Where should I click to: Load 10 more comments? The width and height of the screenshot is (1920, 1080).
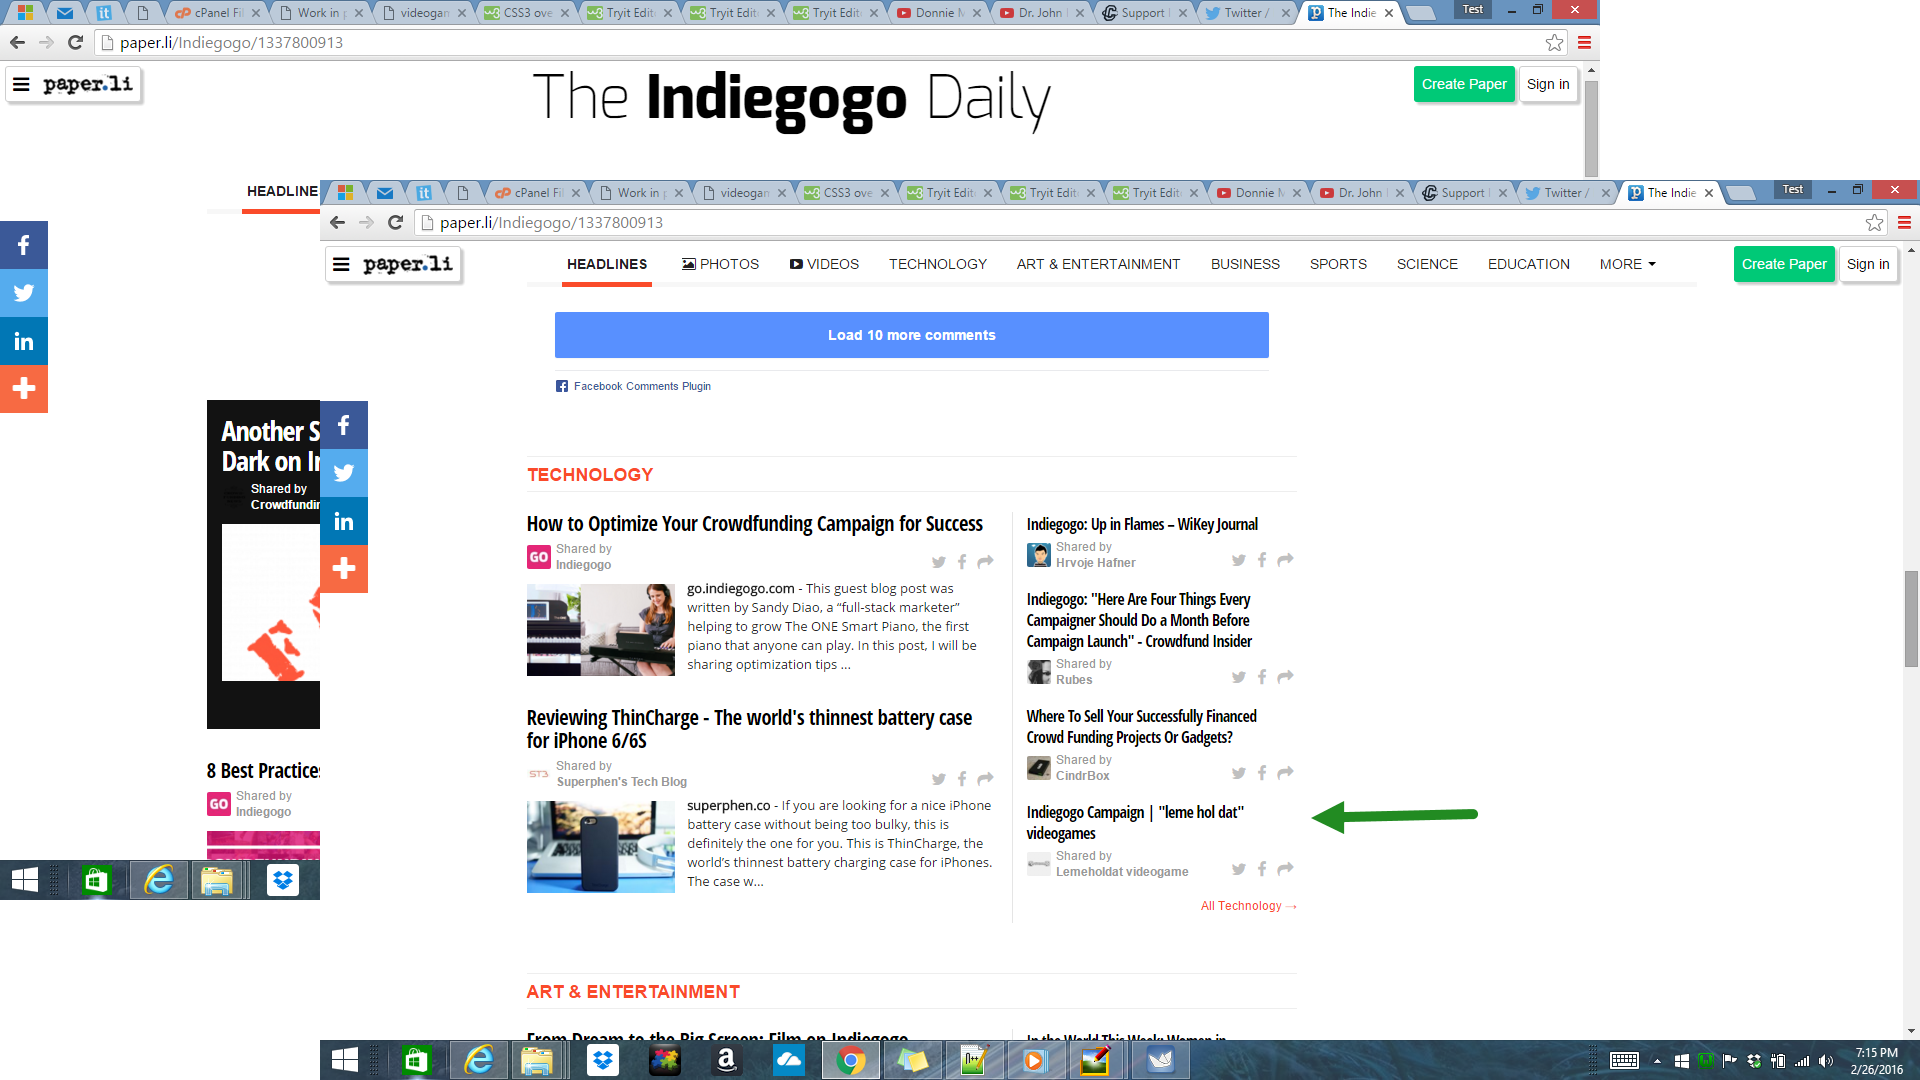pyautogui.click(x=911, y=335)
